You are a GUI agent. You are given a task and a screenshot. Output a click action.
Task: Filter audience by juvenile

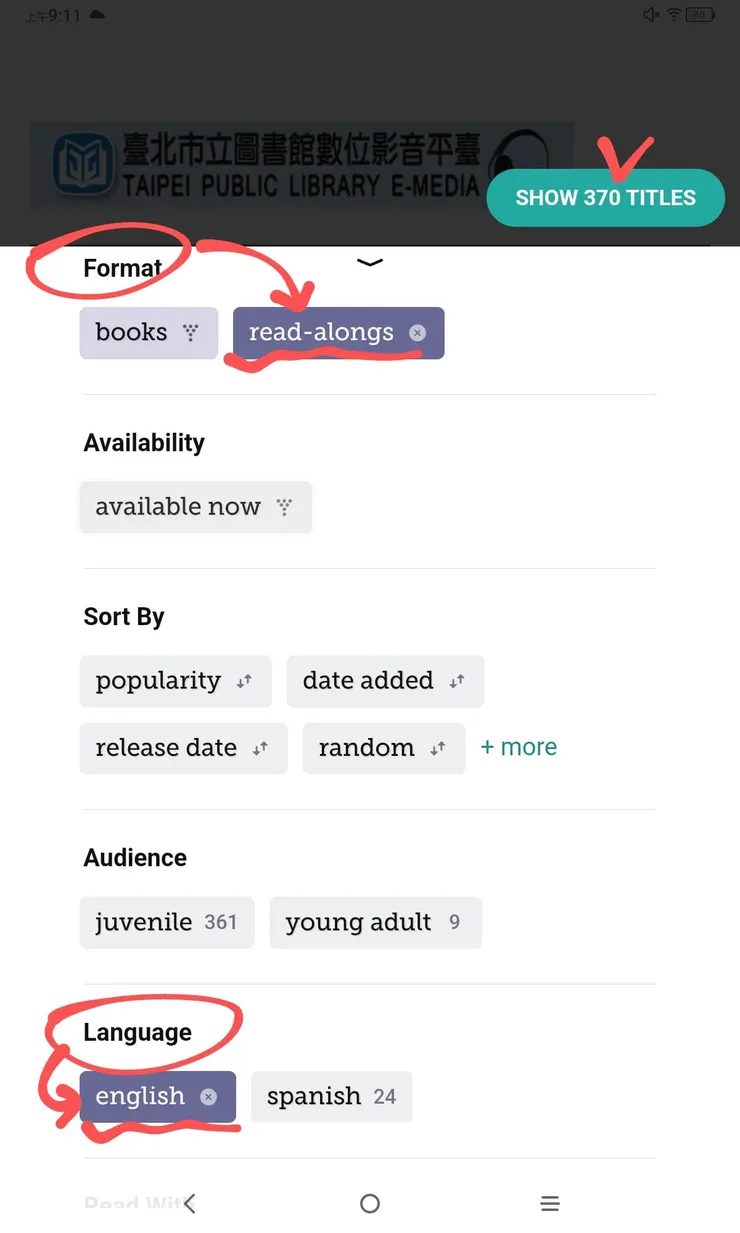pos(166,922)
